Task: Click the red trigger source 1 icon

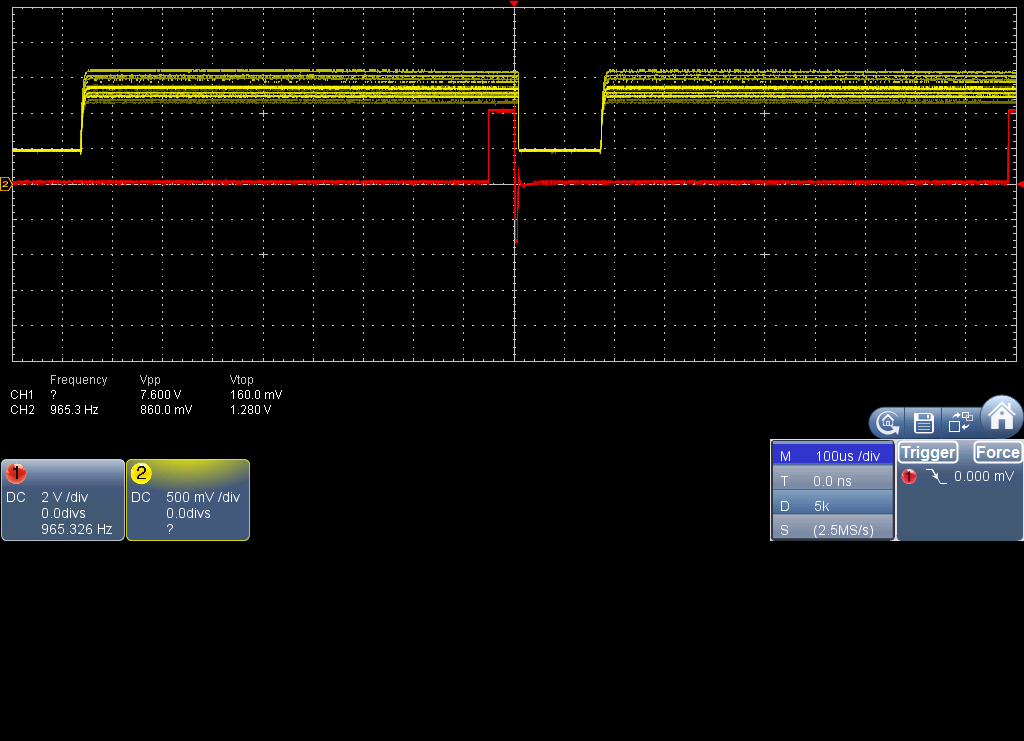Action: point(908,477)
